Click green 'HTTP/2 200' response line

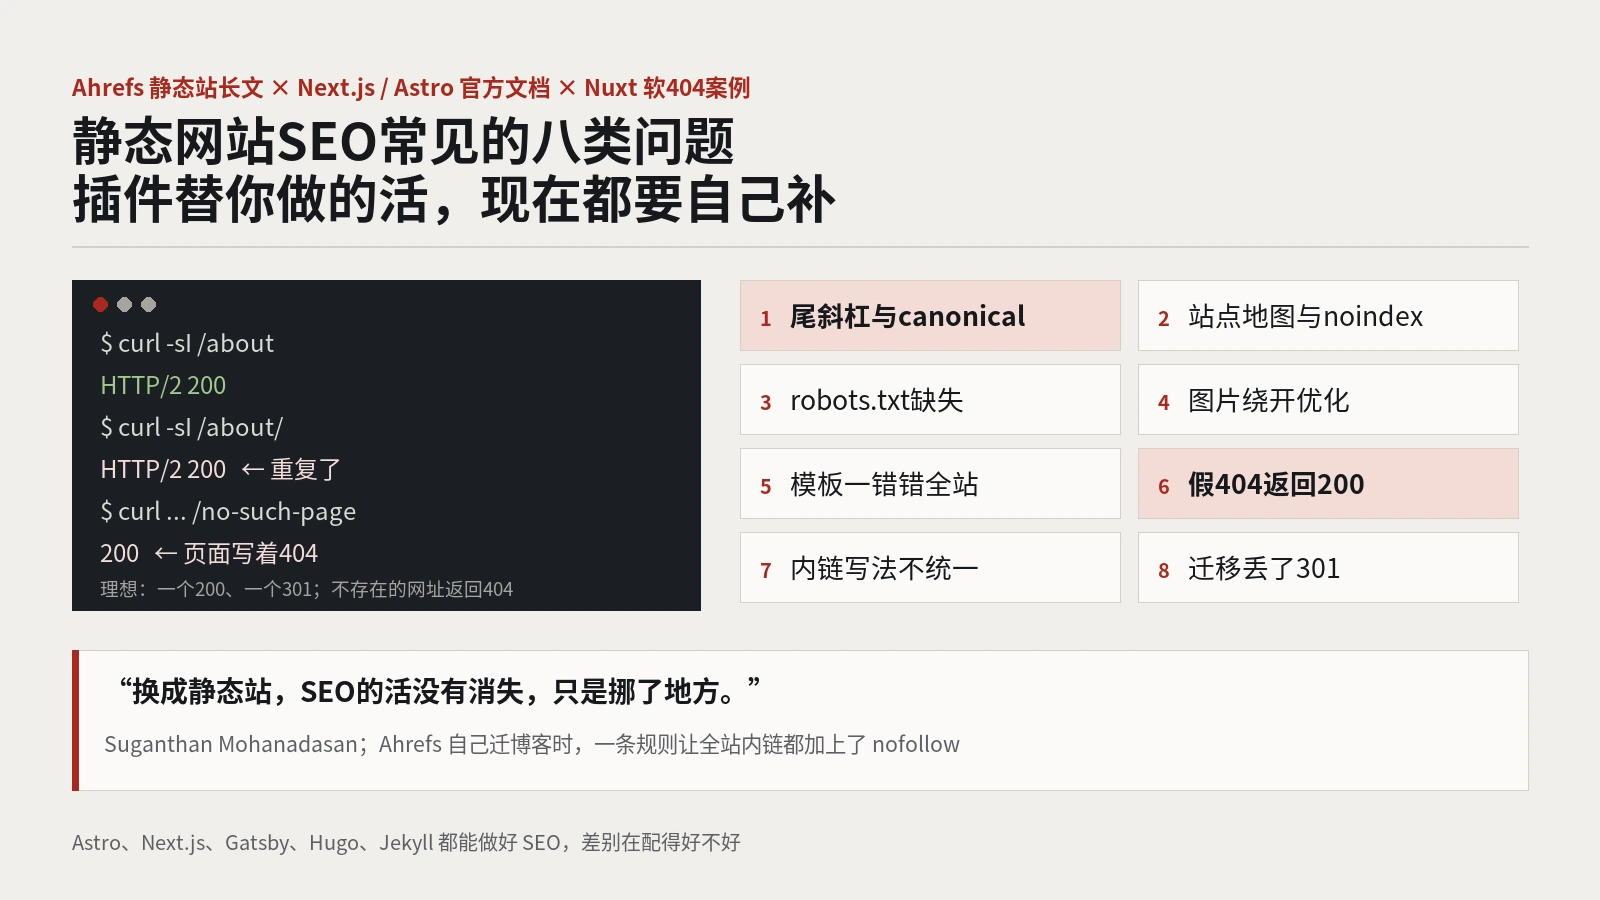click(163, 385)
